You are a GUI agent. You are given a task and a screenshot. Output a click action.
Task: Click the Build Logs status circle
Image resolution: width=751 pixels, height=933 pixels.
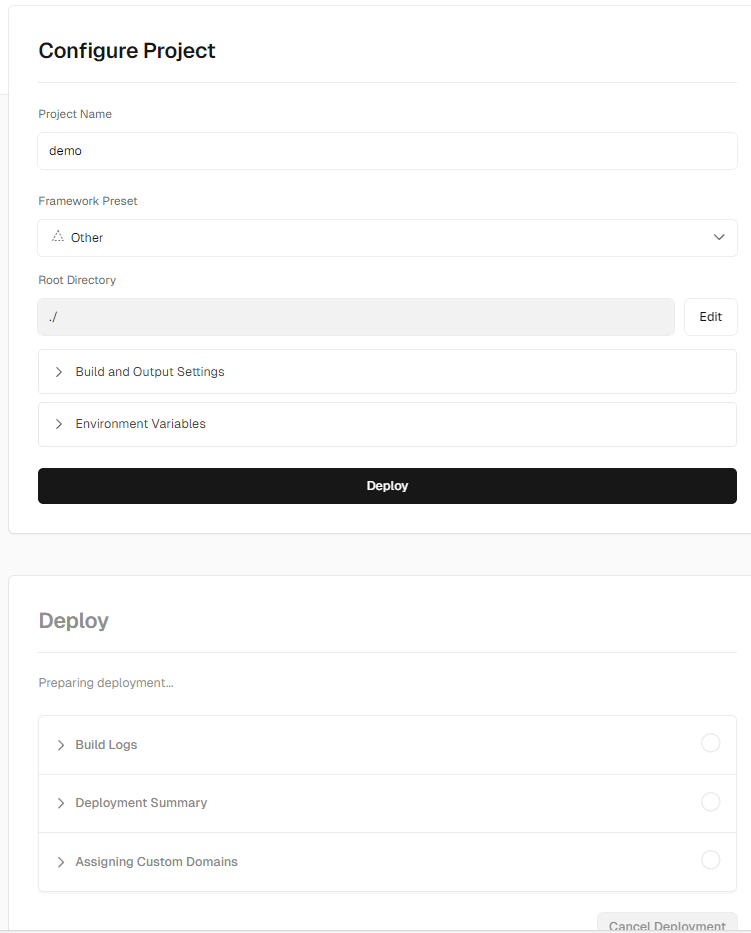point(710,743)
